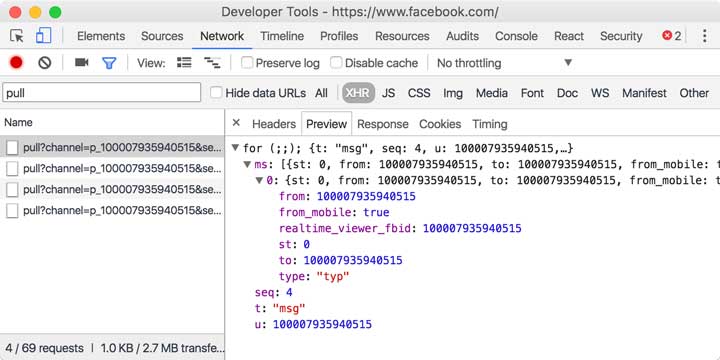
Task: Show the Cookies tab
Action: [x=440, y=124]
